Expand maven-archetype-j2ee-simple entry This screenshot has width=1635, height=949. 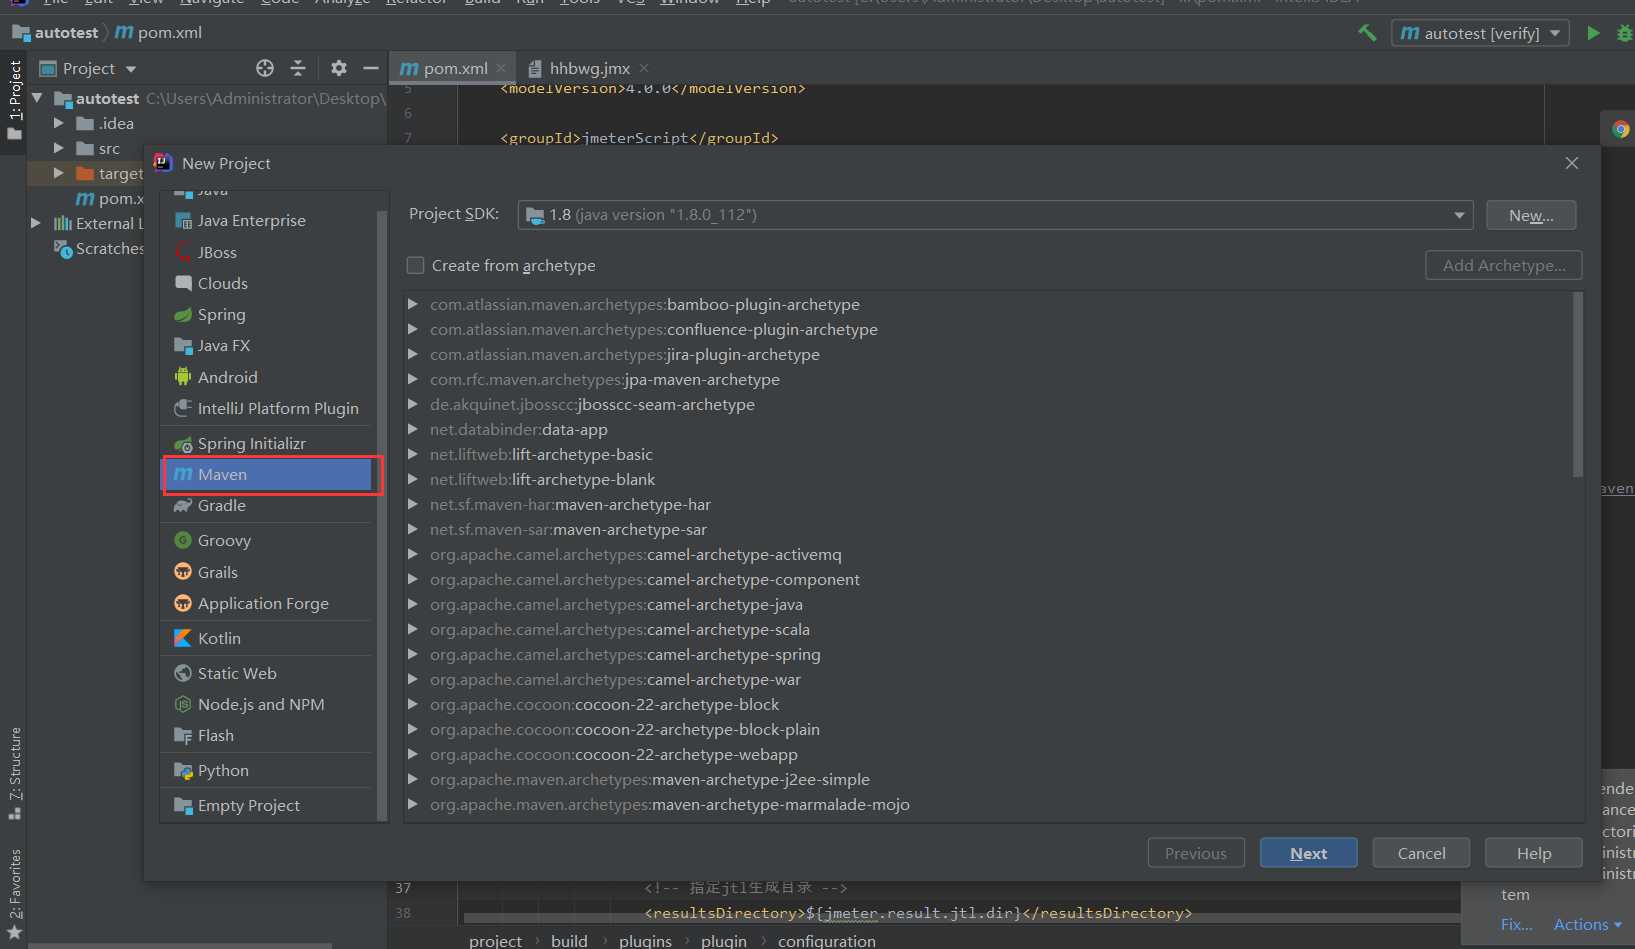click(412, 779)
